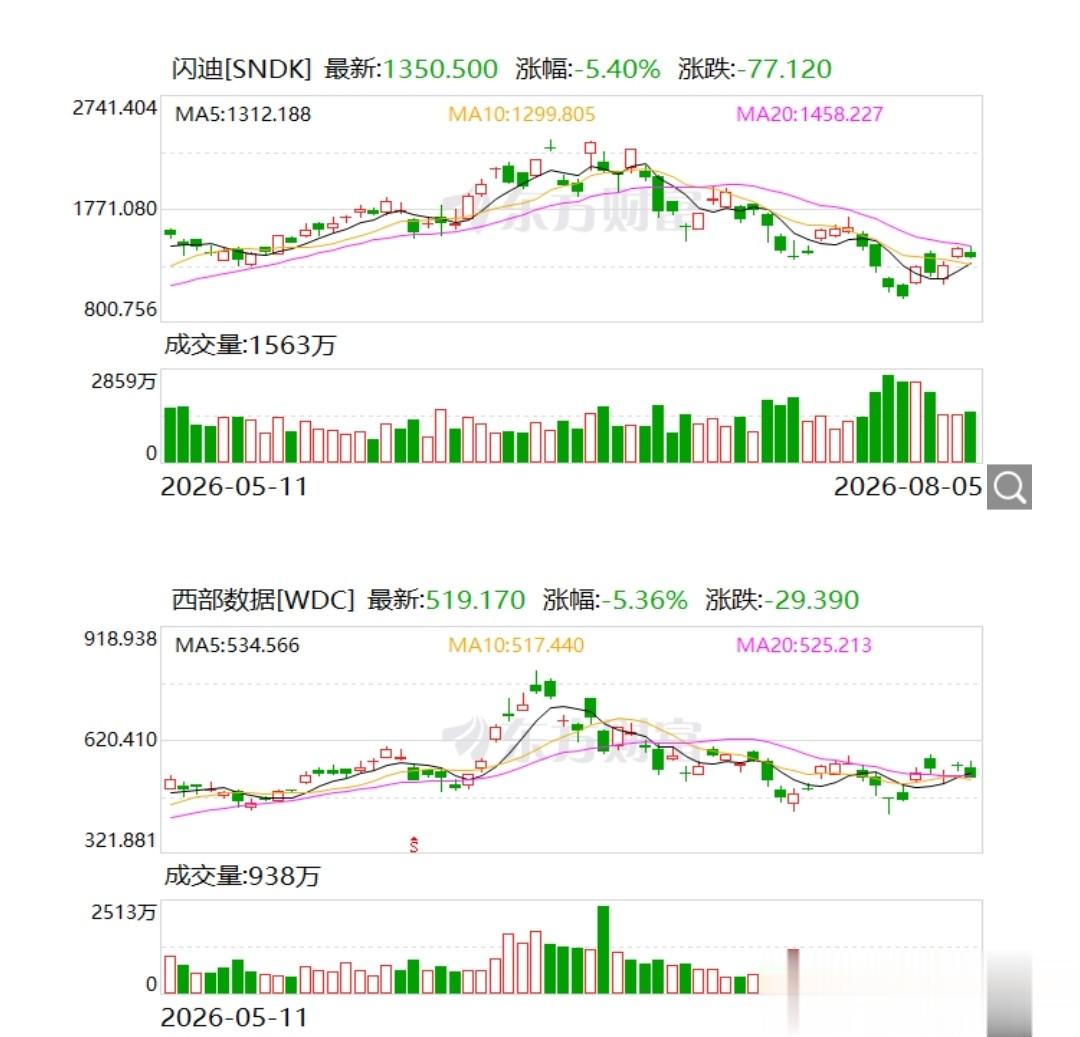The image size is (1080, 1037).
Task: Click the SNDK chart start date 2026-05-11
Action: click(x=234, y=487)
